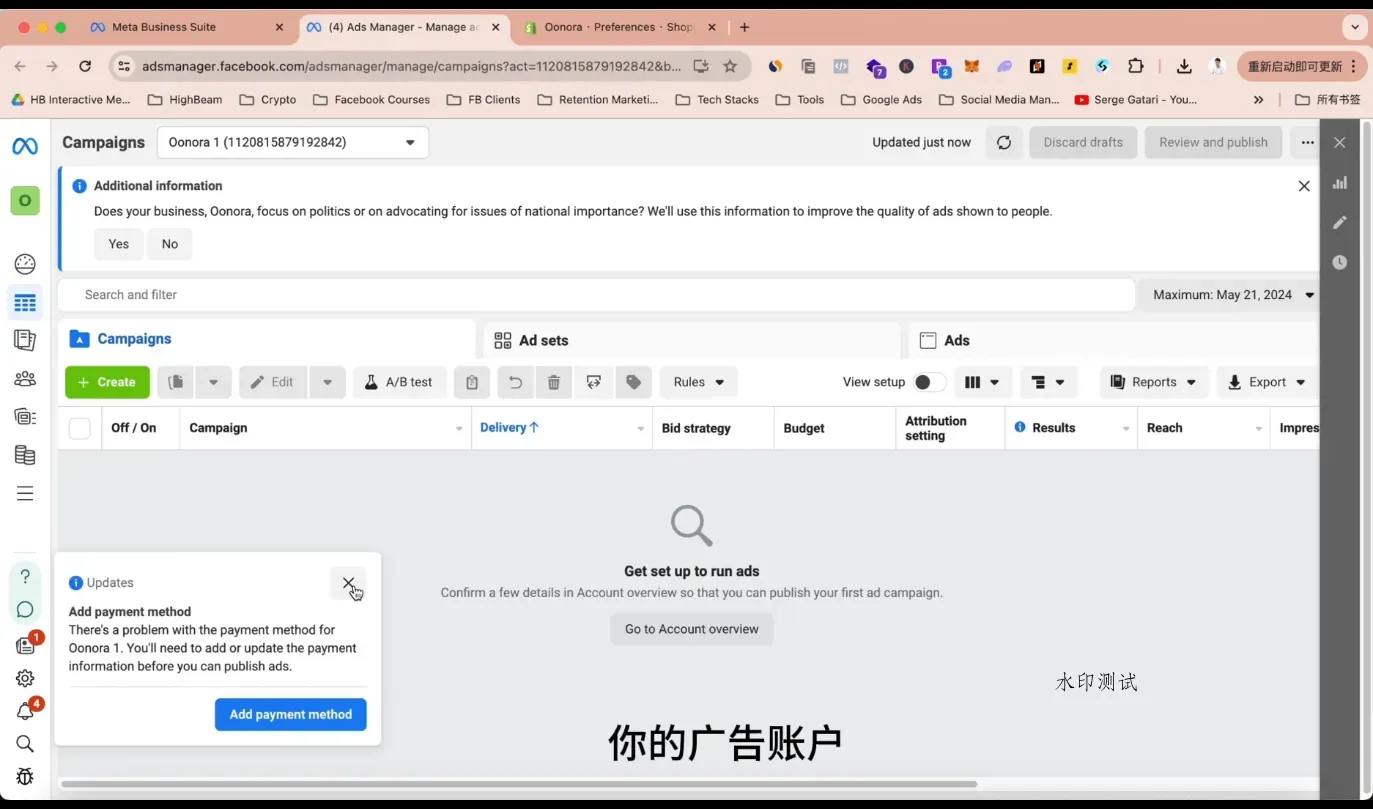Click the Add payment method button
1373x809 pixels.
(x=290, y=714)
